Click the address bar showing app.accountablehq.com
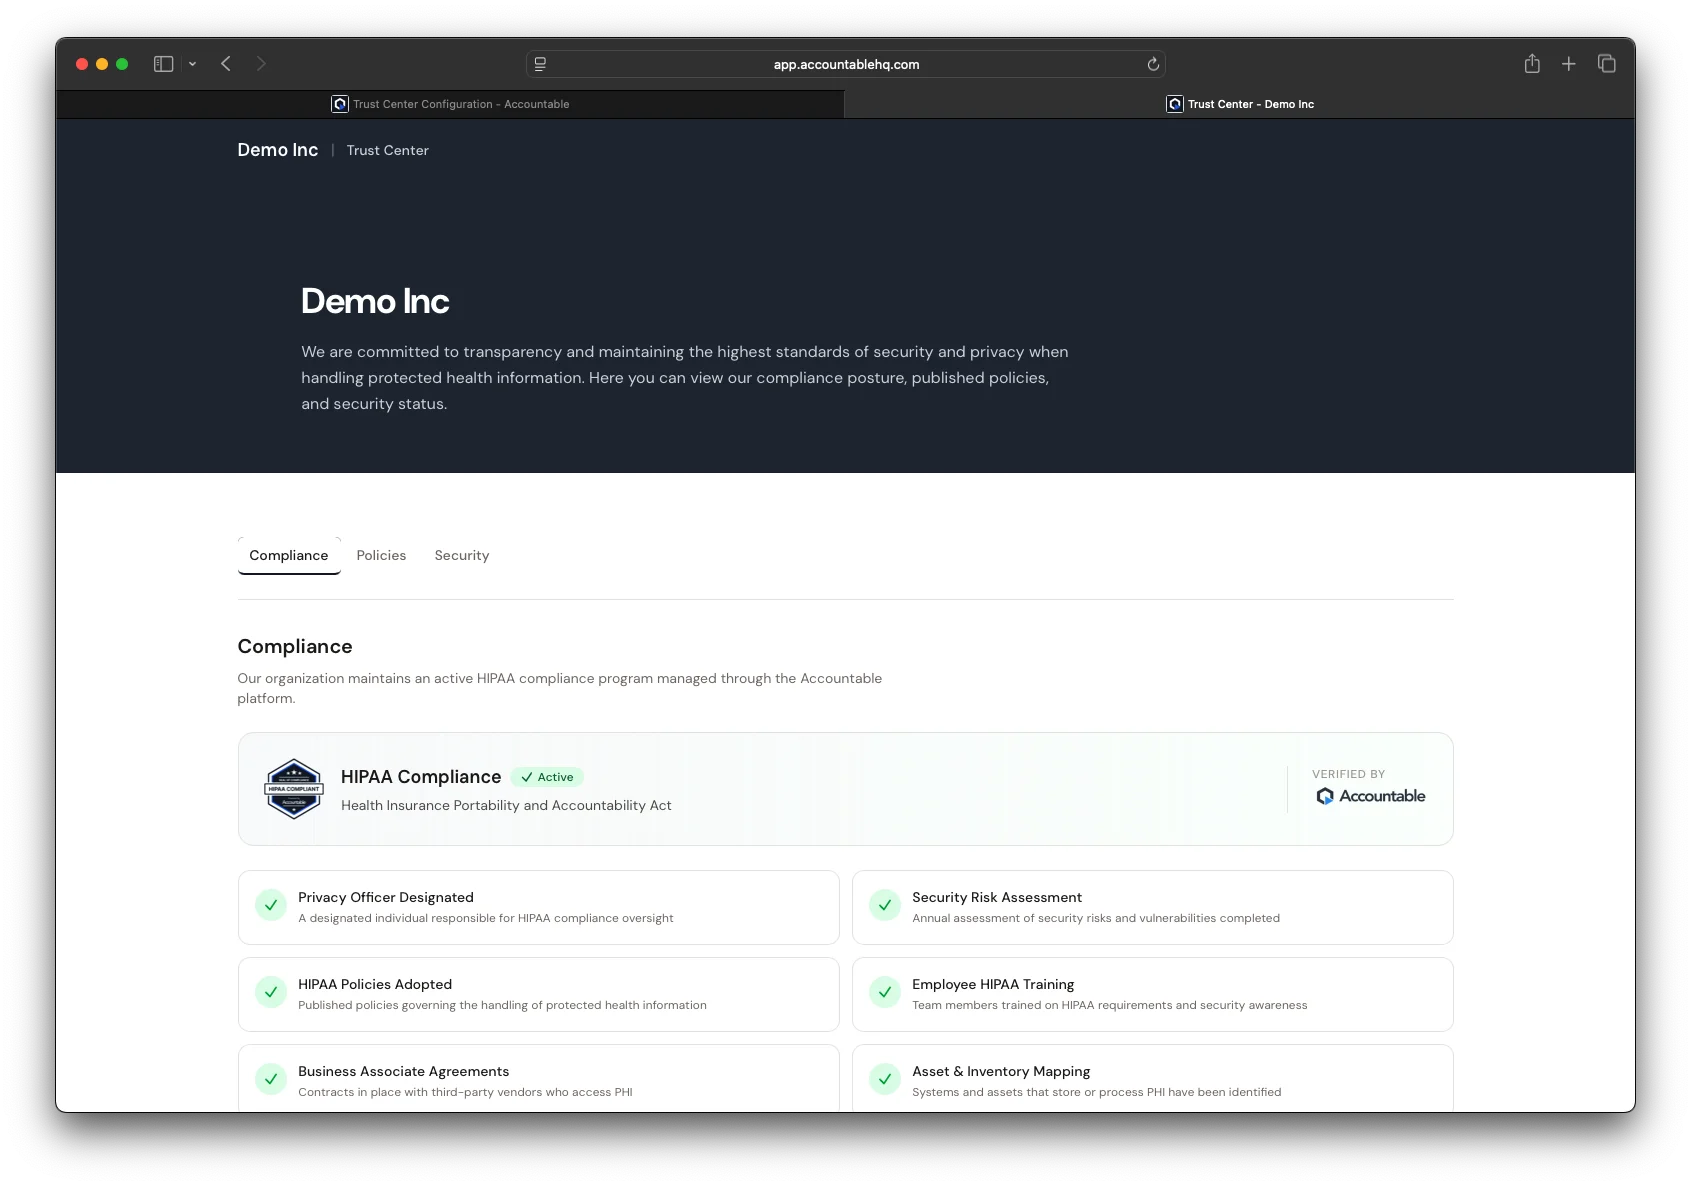The image size is (1691, 1186). click(x=845, y=64)
